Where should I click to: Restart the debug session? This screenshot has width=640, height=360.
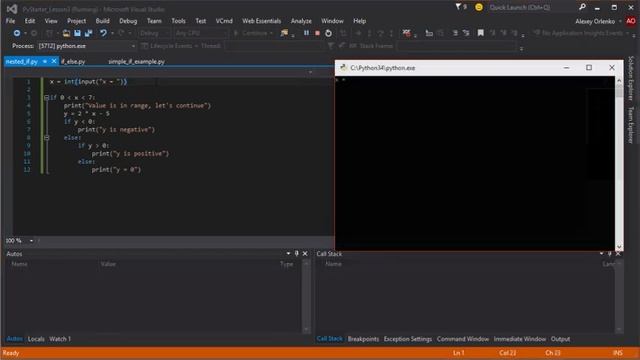[x=328, y=33]
